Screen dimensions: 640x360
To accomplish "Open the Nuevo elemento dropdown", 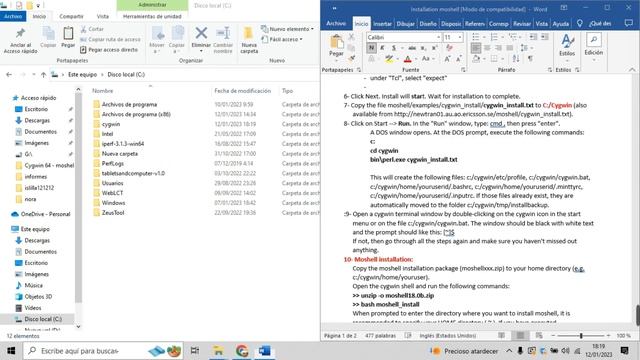I will click(287, 29).
